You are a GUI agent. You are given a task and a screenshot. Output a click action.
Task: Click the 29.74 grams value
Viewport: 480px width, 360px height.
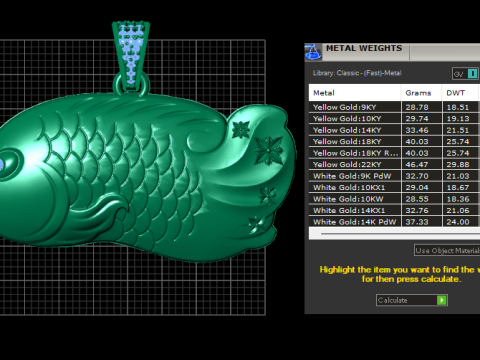click(x=417, y=119)
